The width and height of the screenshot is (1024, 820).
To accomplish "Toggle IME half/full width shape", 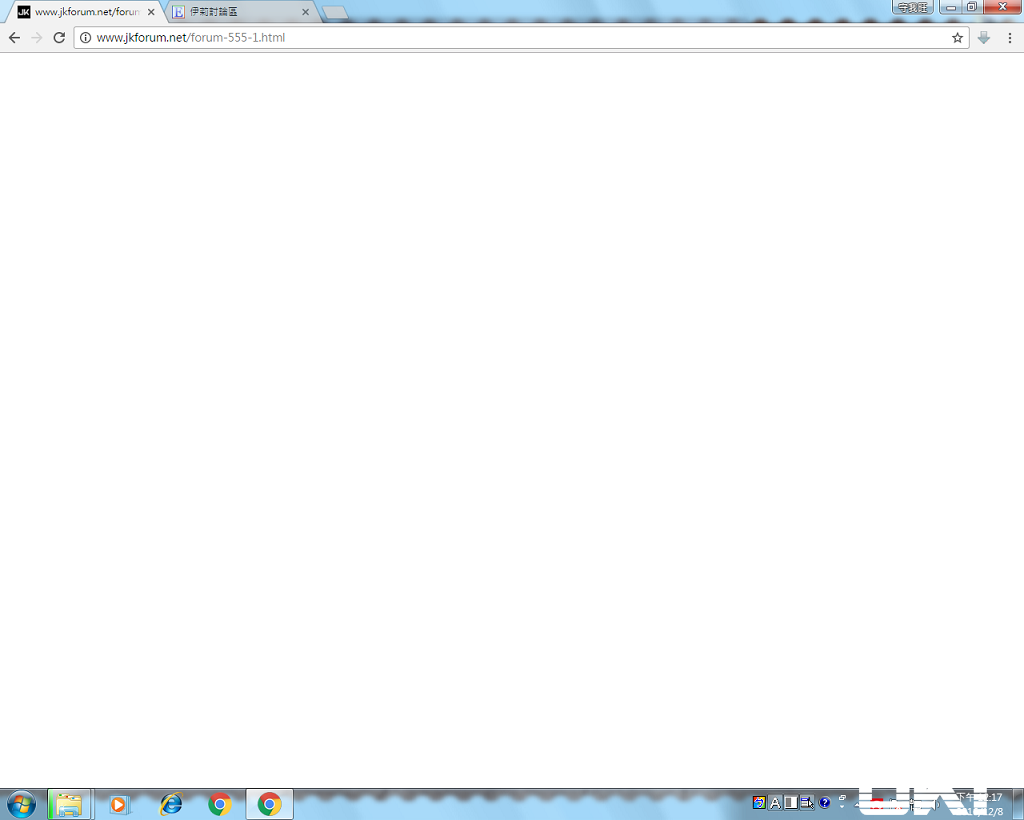I will [791, 802].
